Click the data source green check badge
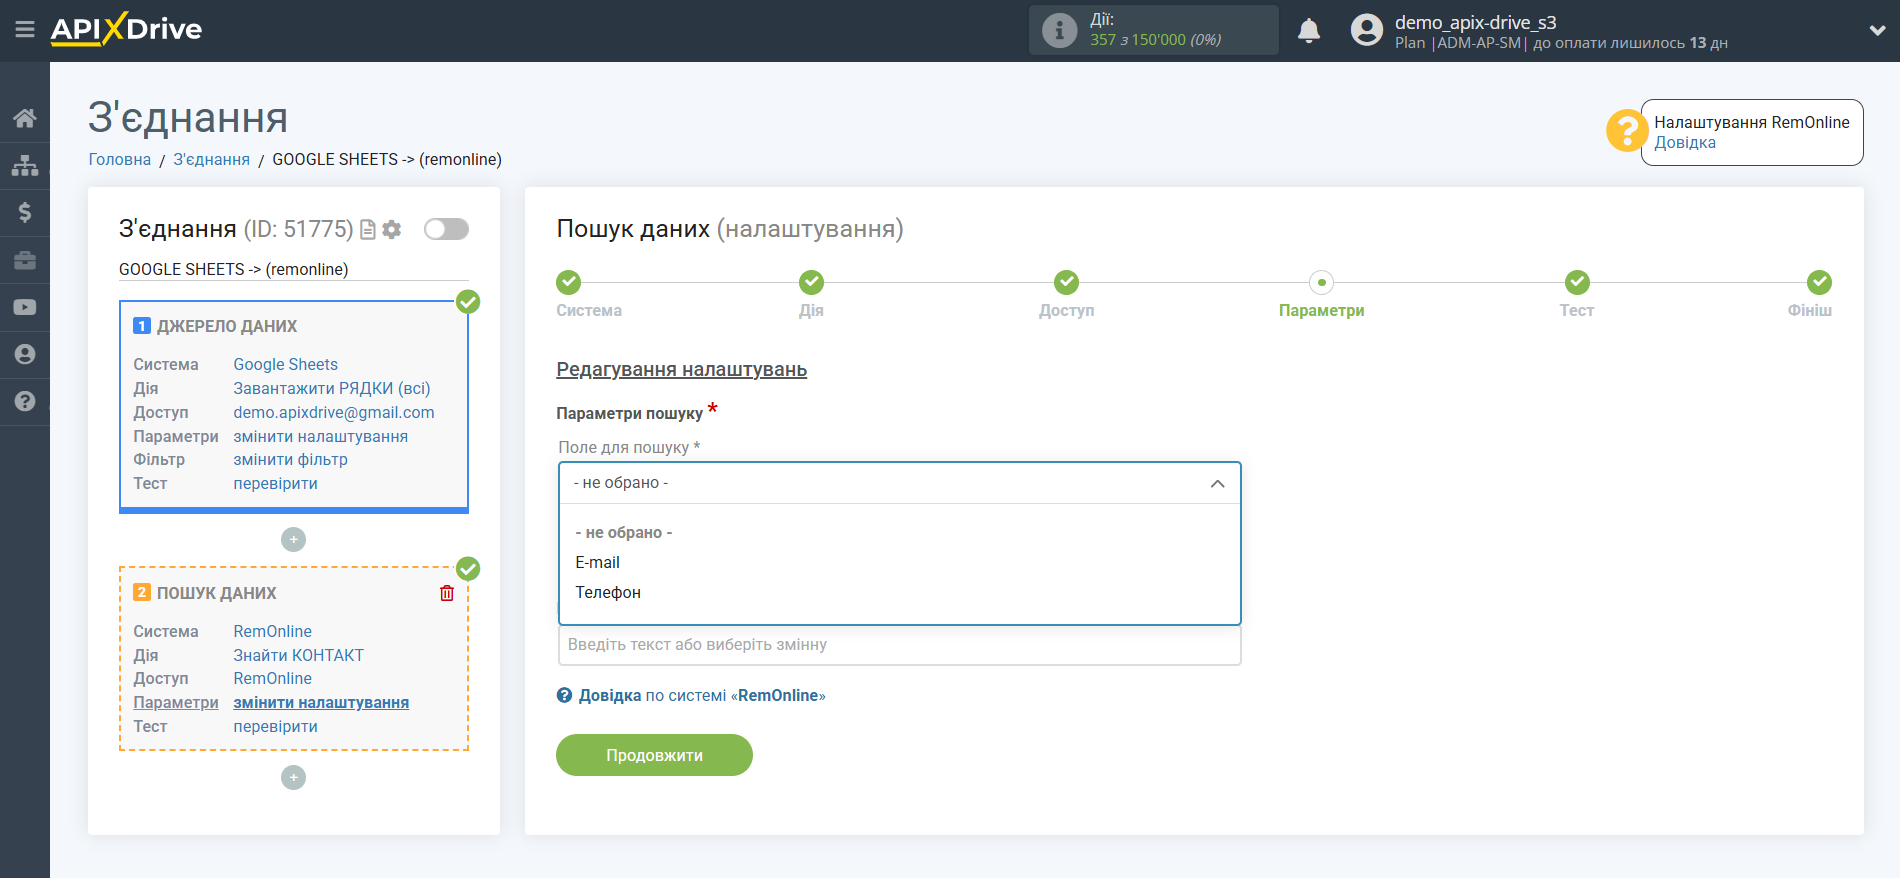 (468, 302)
